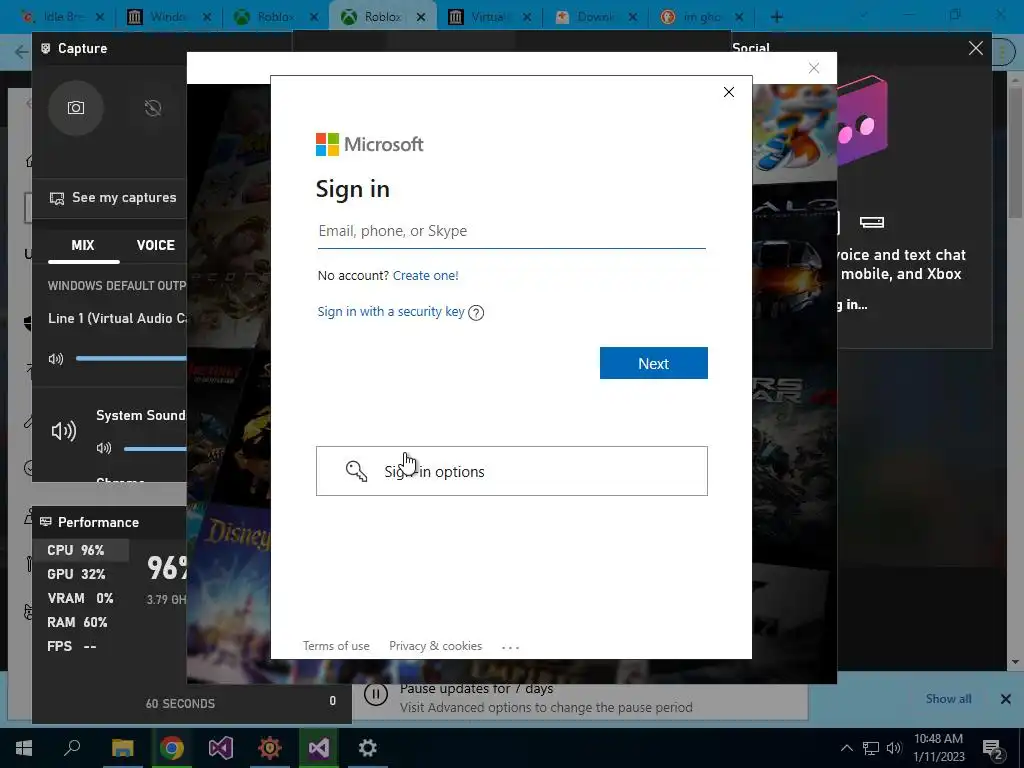Open Settings gear from taskbar
The image size is (1024, 768).
click(368, 748)
